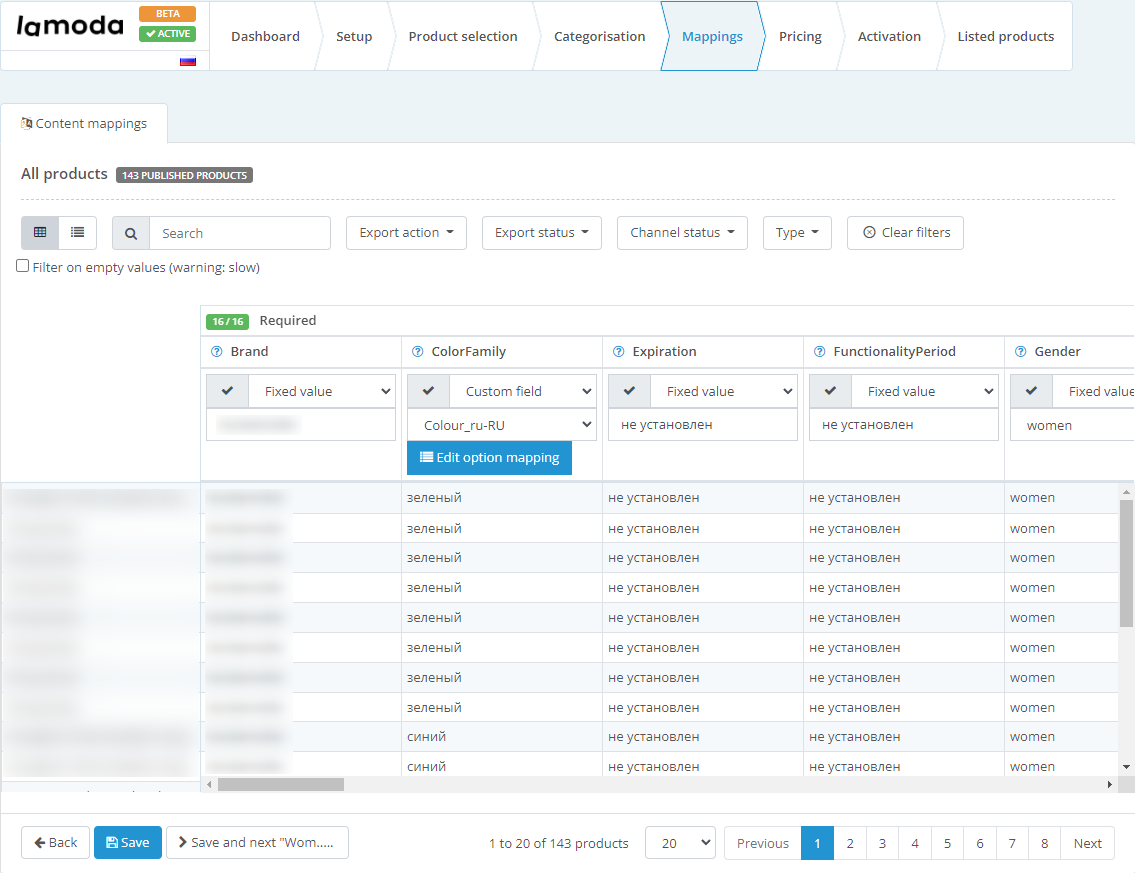This screenshot has height=873, width=1135.
Task: Enable Filter on empty values checkbox
Action: pyautogui.click(x=23, y=266)
